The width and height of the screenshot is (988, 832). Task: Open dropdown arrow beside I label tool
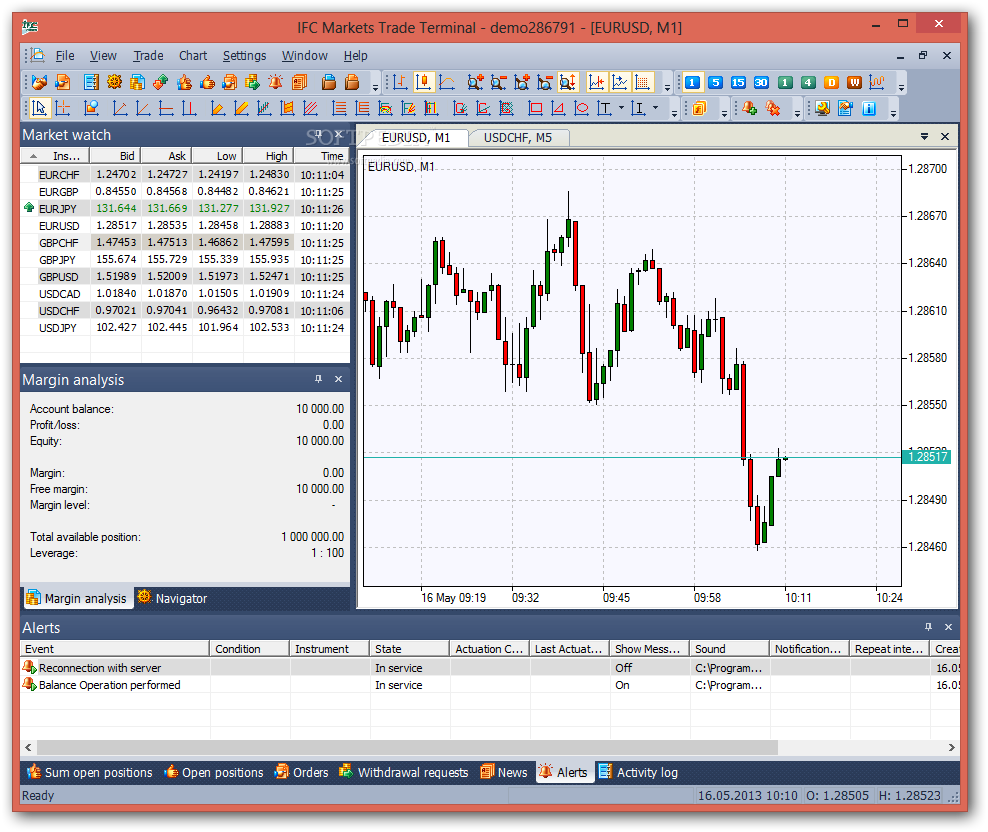pyautogui.click(x=655, y=108)
